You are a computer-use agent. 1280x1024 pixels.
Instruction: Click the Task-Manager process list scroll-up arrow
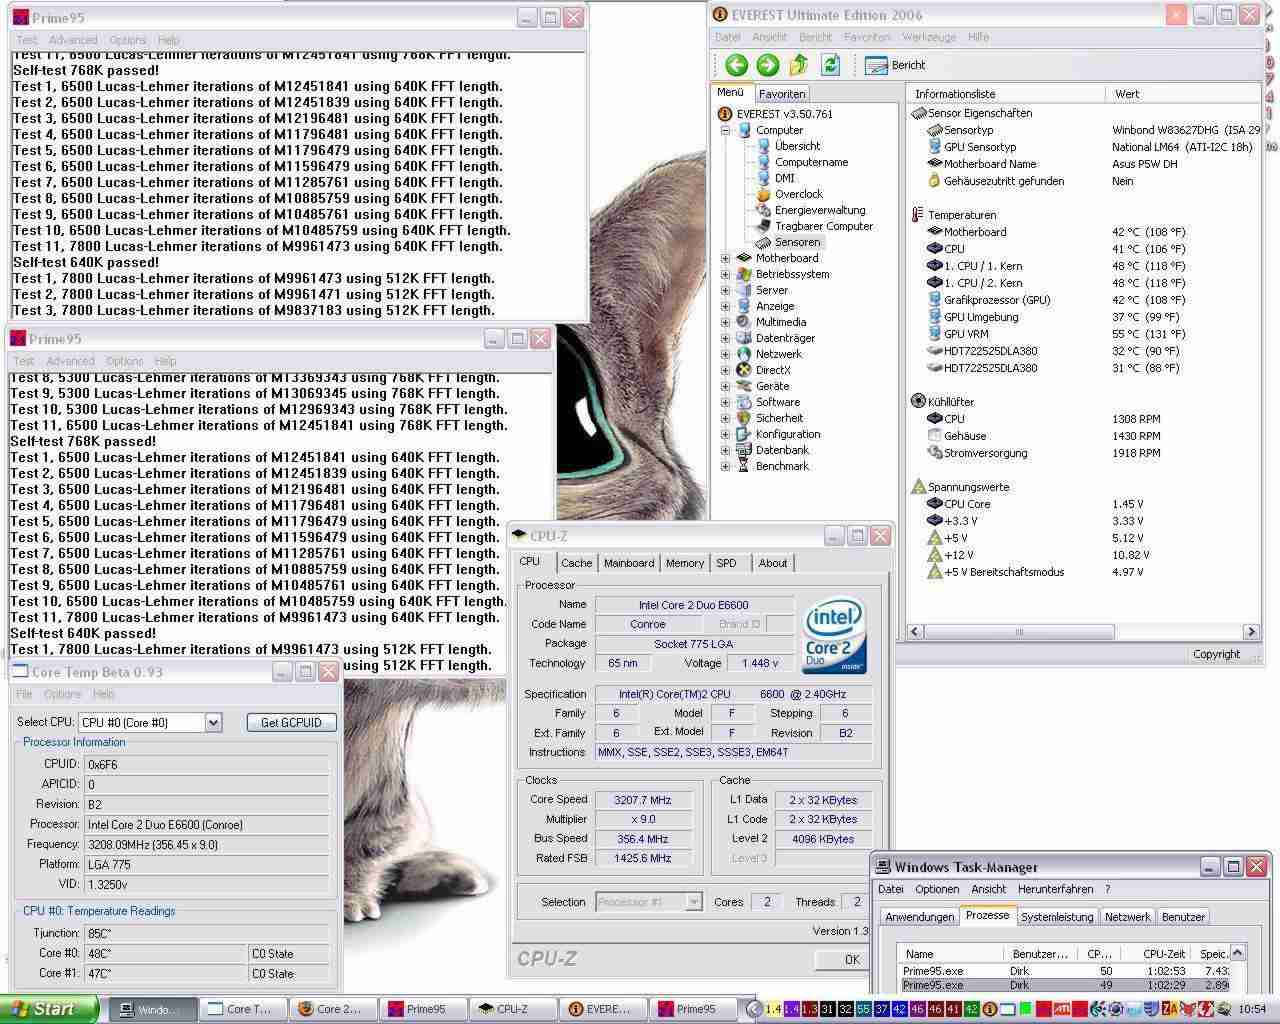pyautogui.click(x=1237, y=953)
